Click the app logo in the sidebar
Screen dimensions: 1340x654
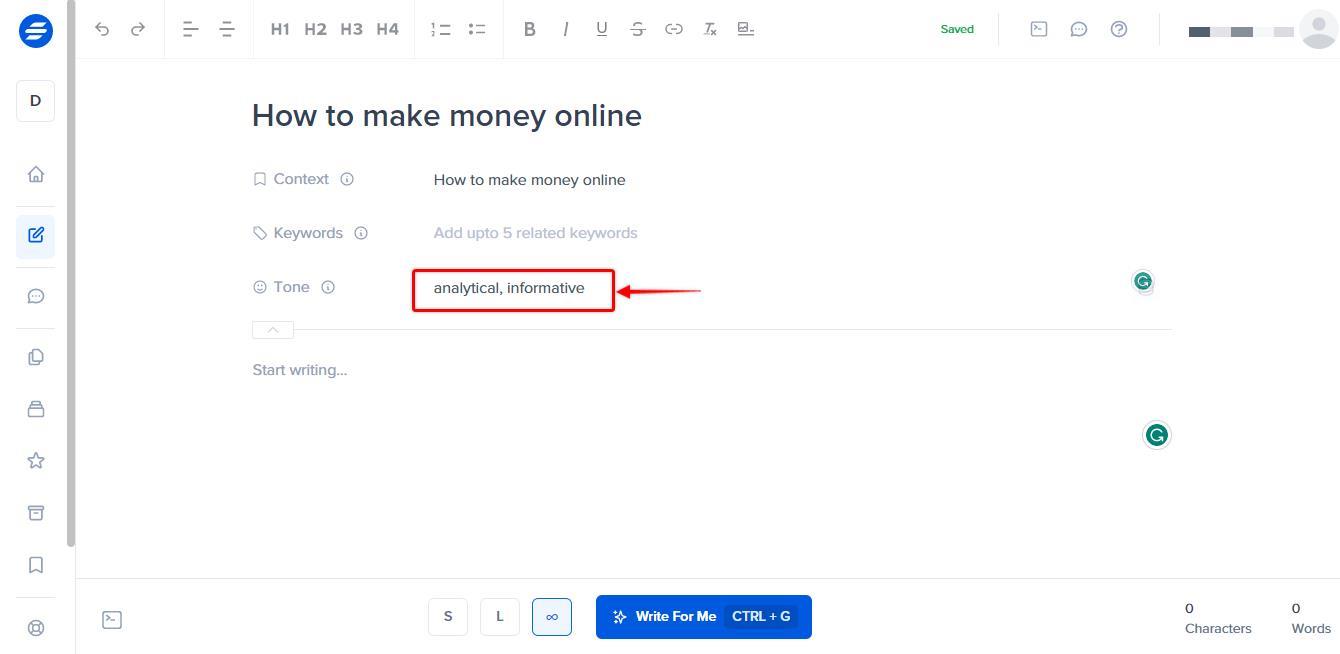click(36, 30)
